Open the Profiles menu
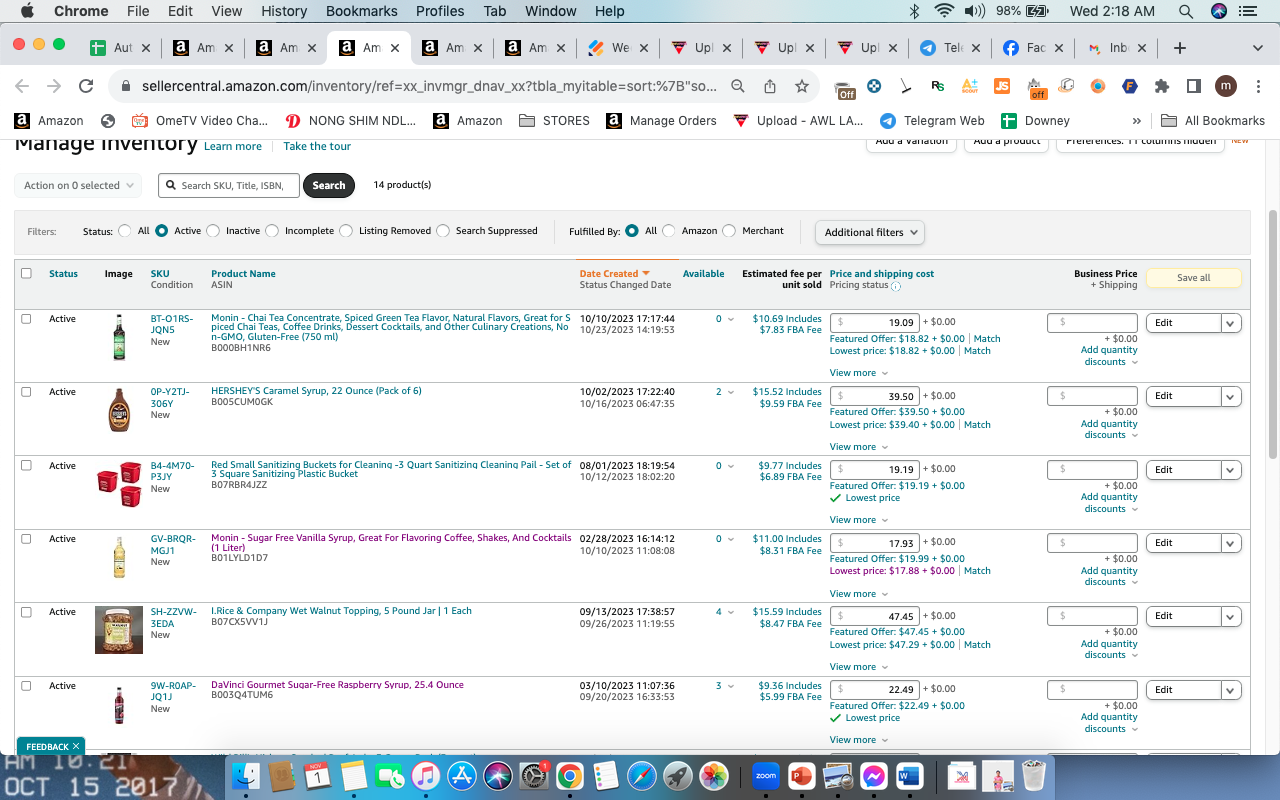 pyautogui.click(x=440, y=11)
